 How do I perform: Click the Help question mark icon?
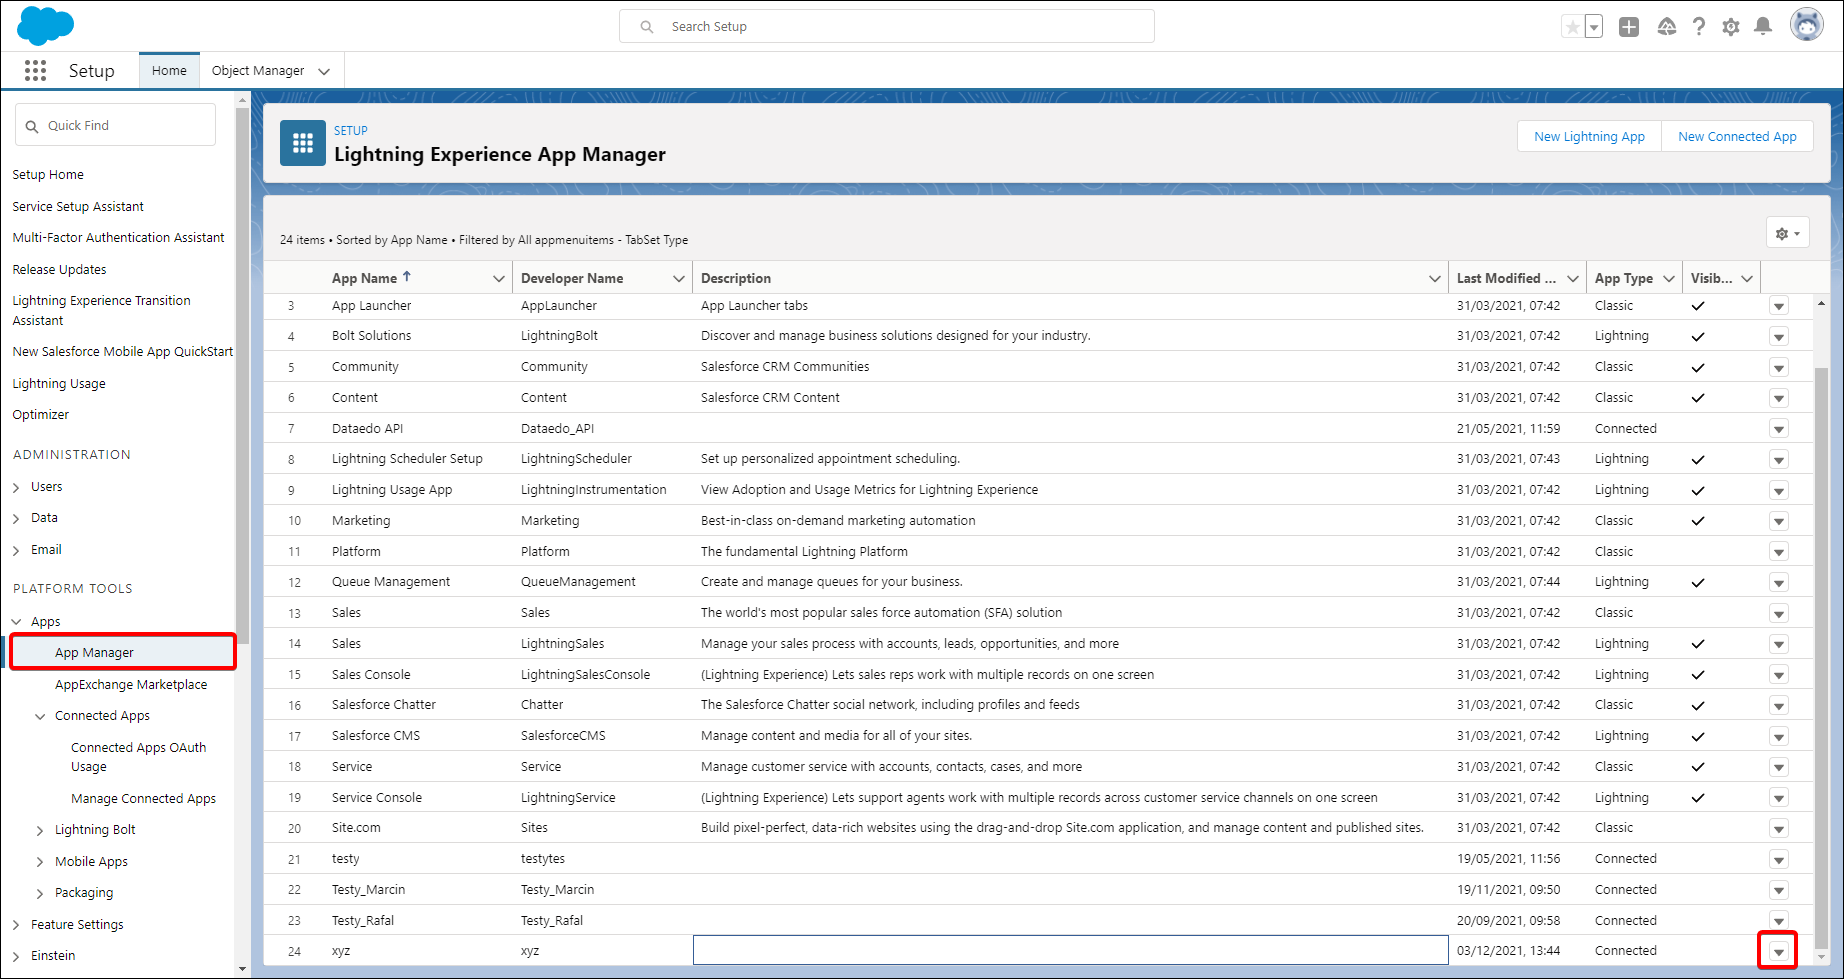[x=1699, y=27]
